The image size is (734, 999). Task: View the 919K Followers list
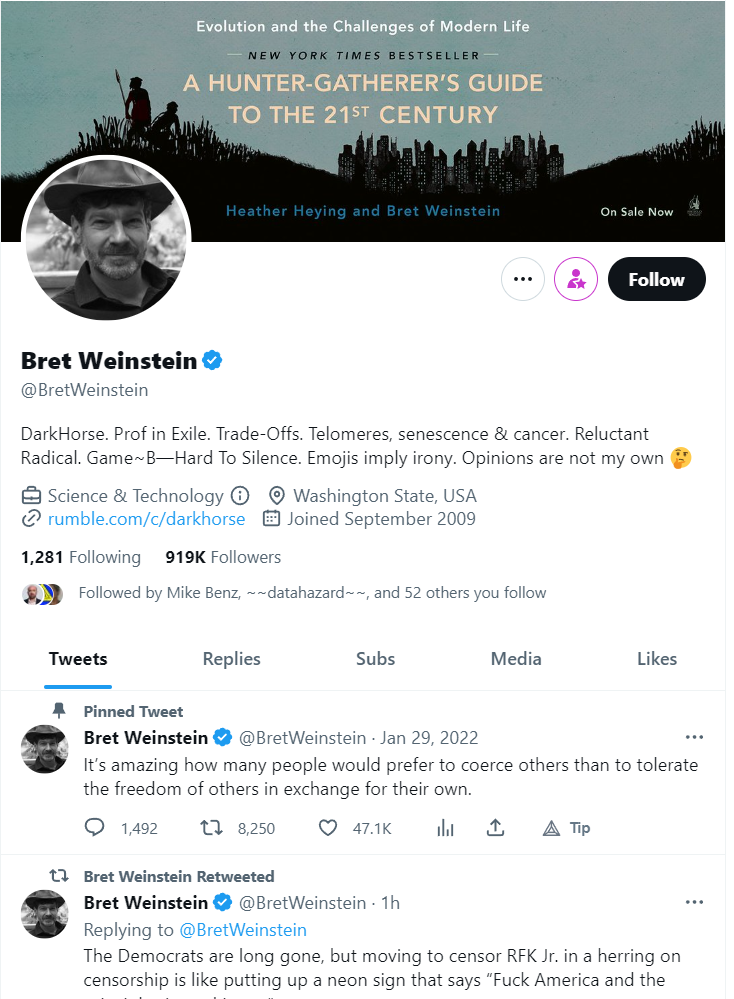(223, 557)
